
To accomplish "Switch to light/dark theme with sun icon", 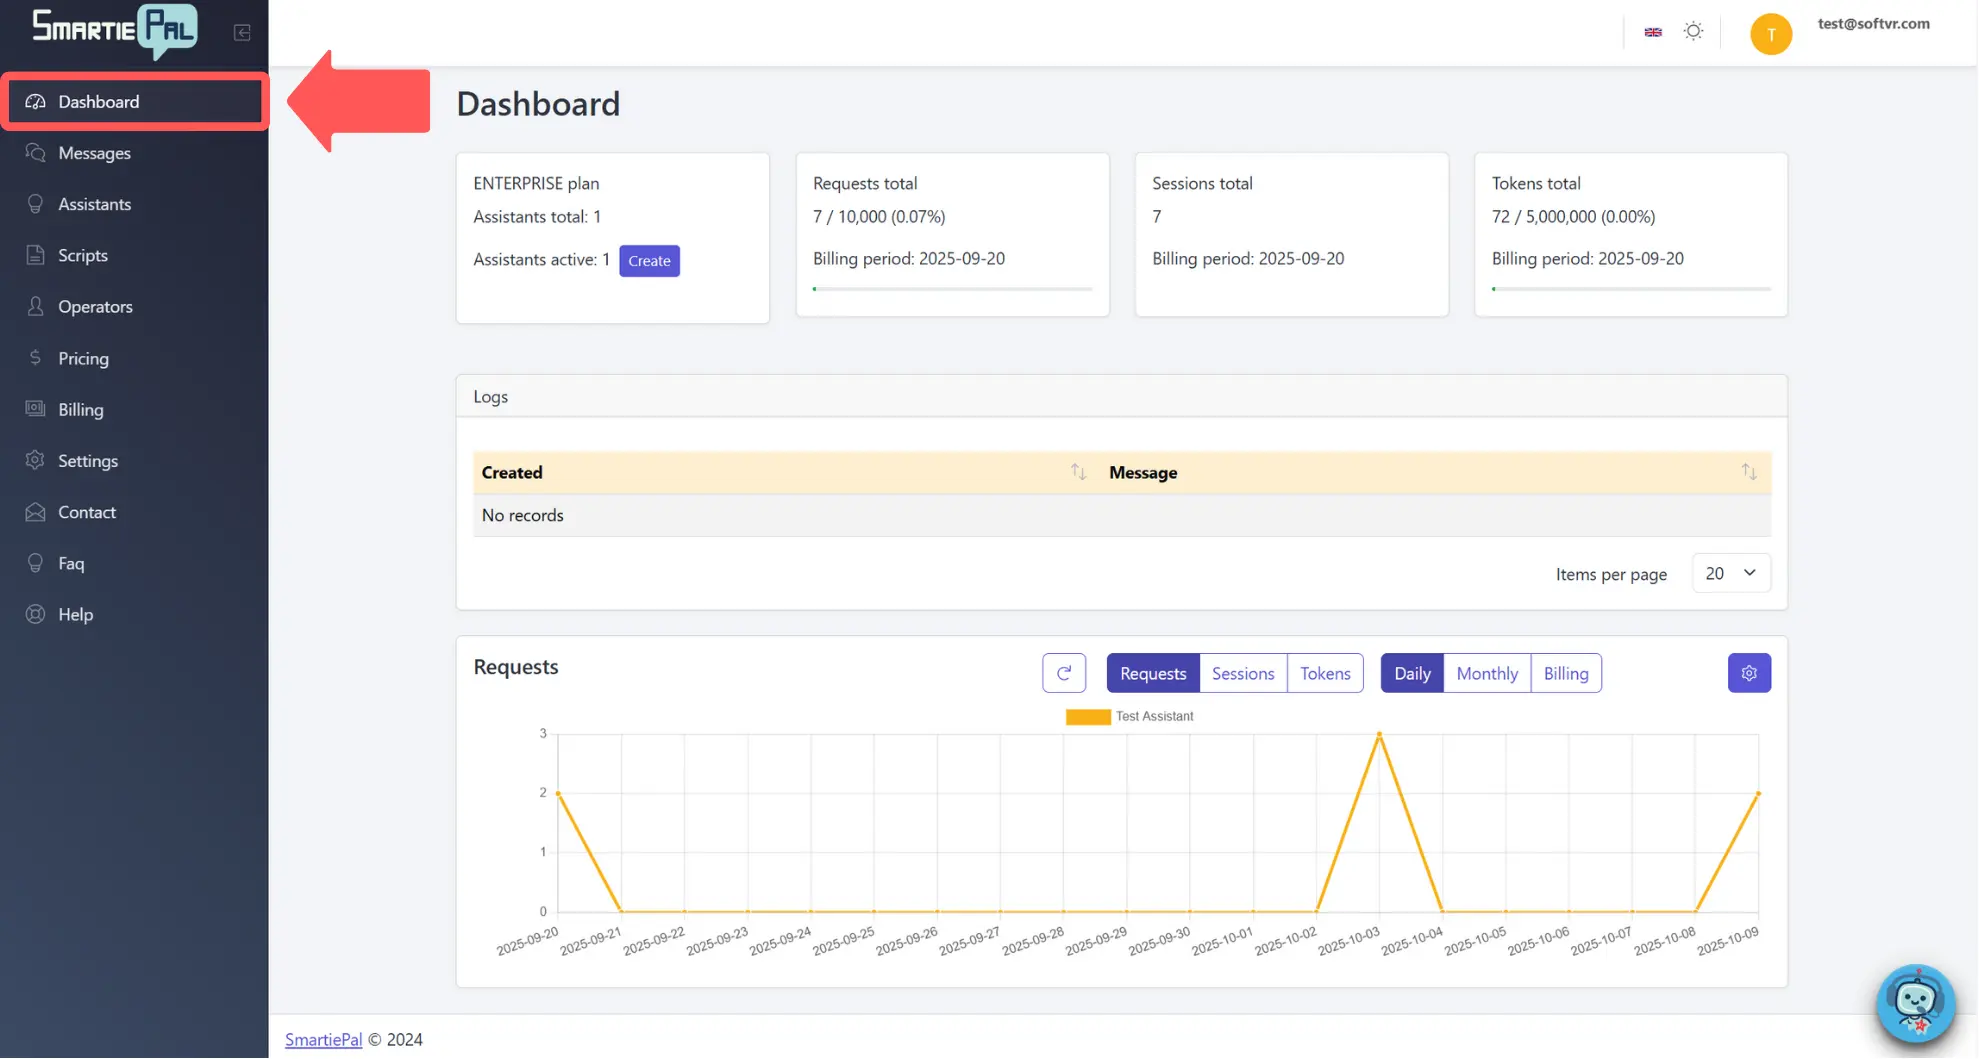I will (1693, 31).
